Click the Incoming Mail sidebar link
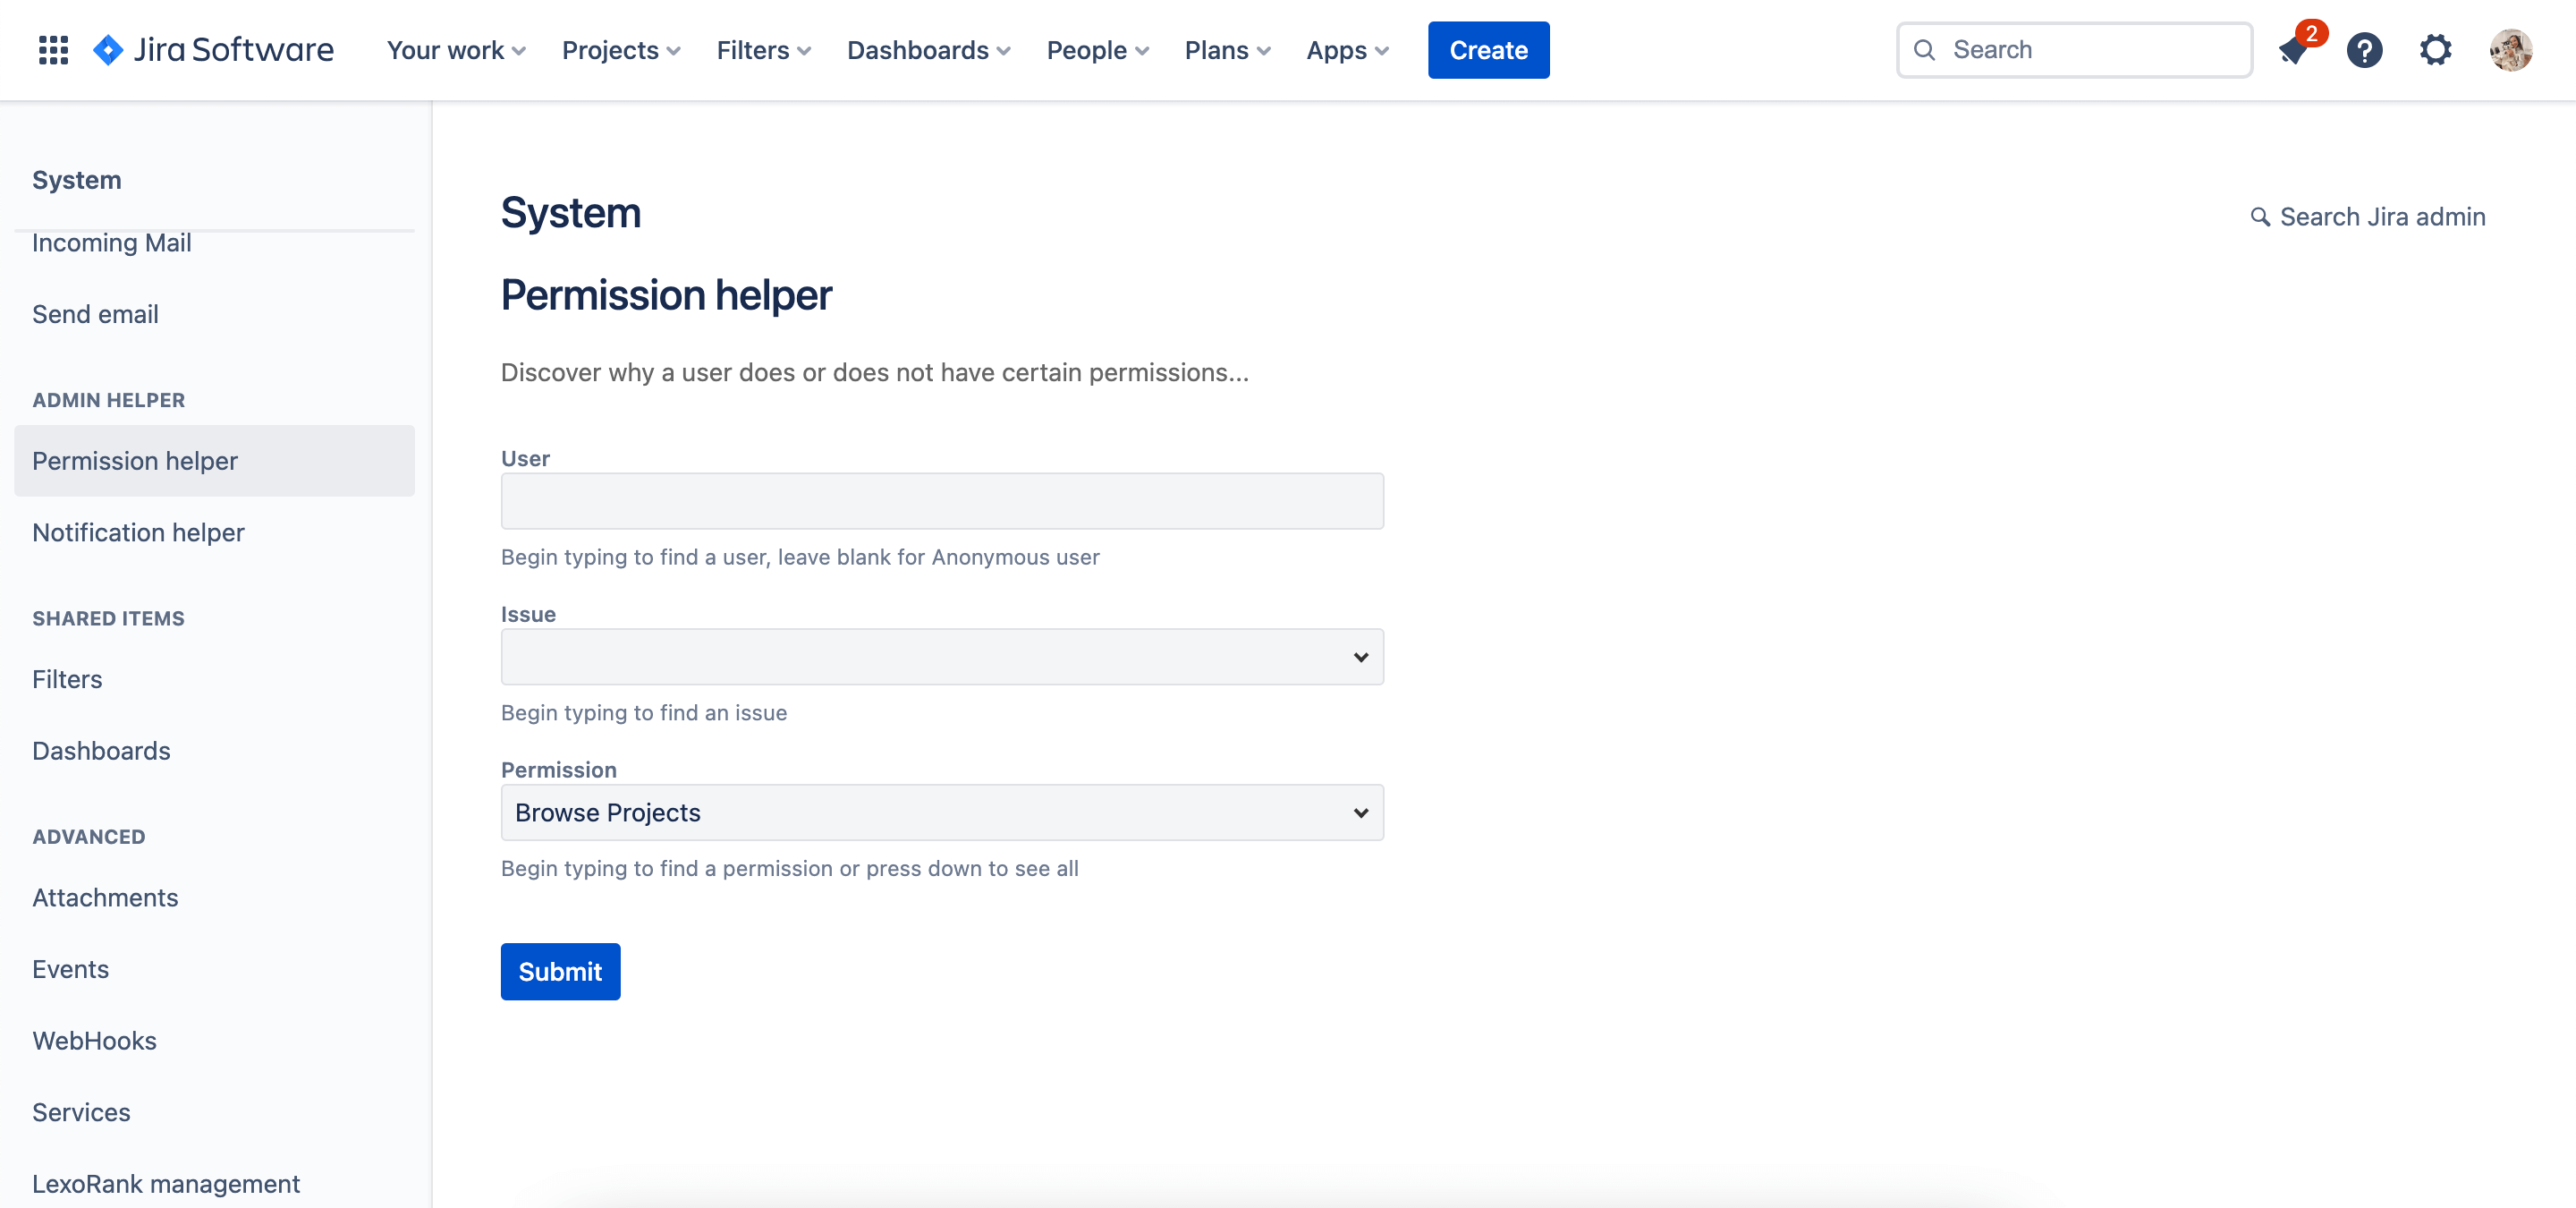Screen dimensions: 2576x1208 click(x=112, y=242)
